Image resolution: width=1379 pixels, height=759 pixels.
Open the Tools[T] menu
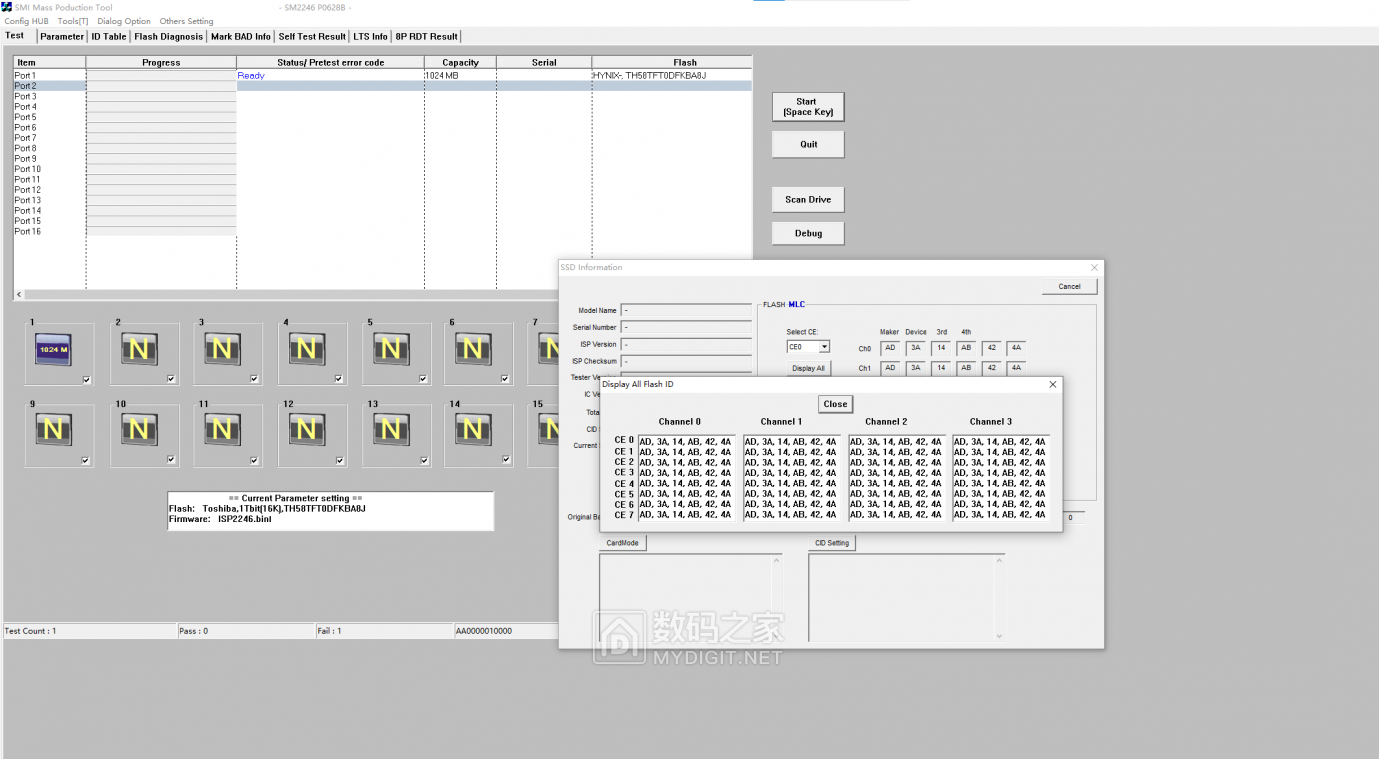tap(73, 21)
